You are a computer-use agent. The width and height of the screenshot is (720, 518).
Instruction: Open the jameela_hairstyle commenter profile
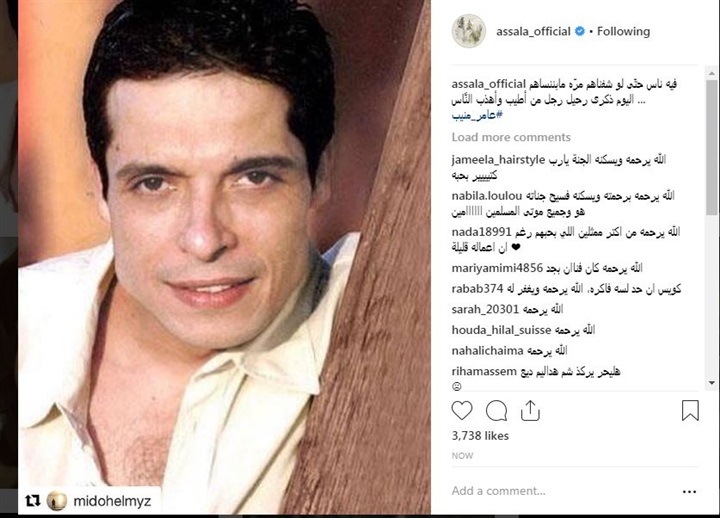(498, 160)
